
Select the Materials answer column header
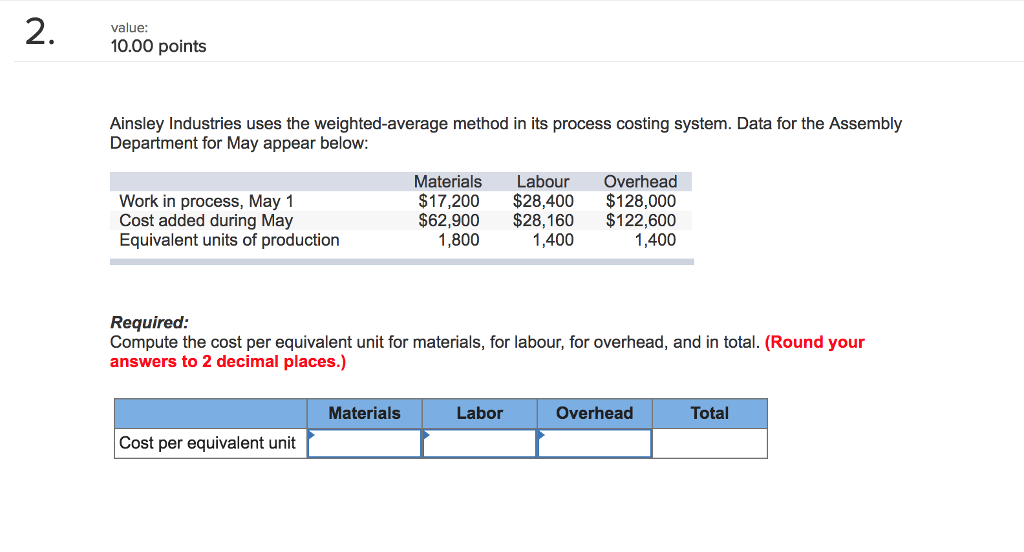coord(364,414)
